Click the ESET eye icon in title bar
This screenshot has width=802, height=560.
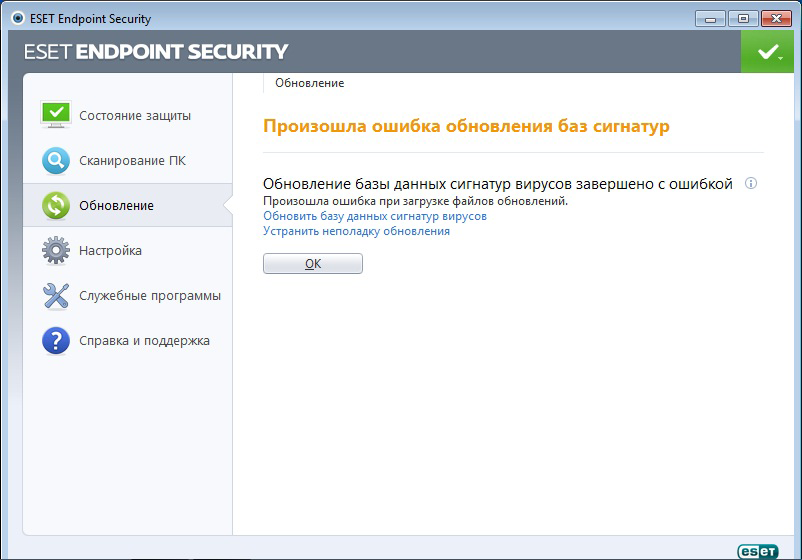(16, 18)
